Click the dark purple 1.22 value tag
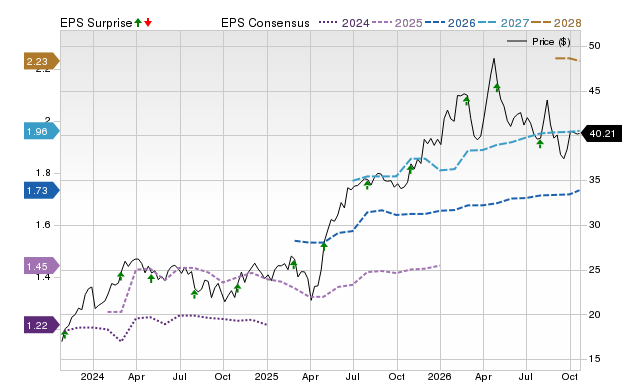 [x=42, y=325]
